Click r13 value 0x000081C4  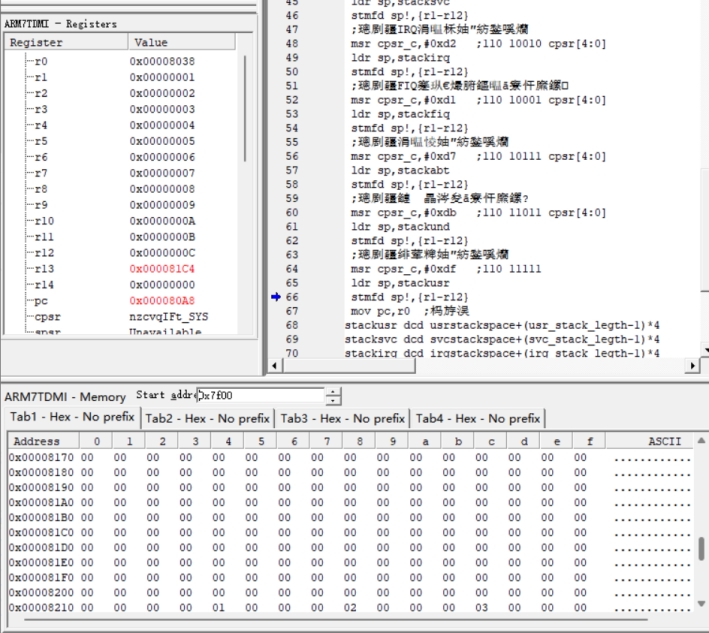click(162, 269)
